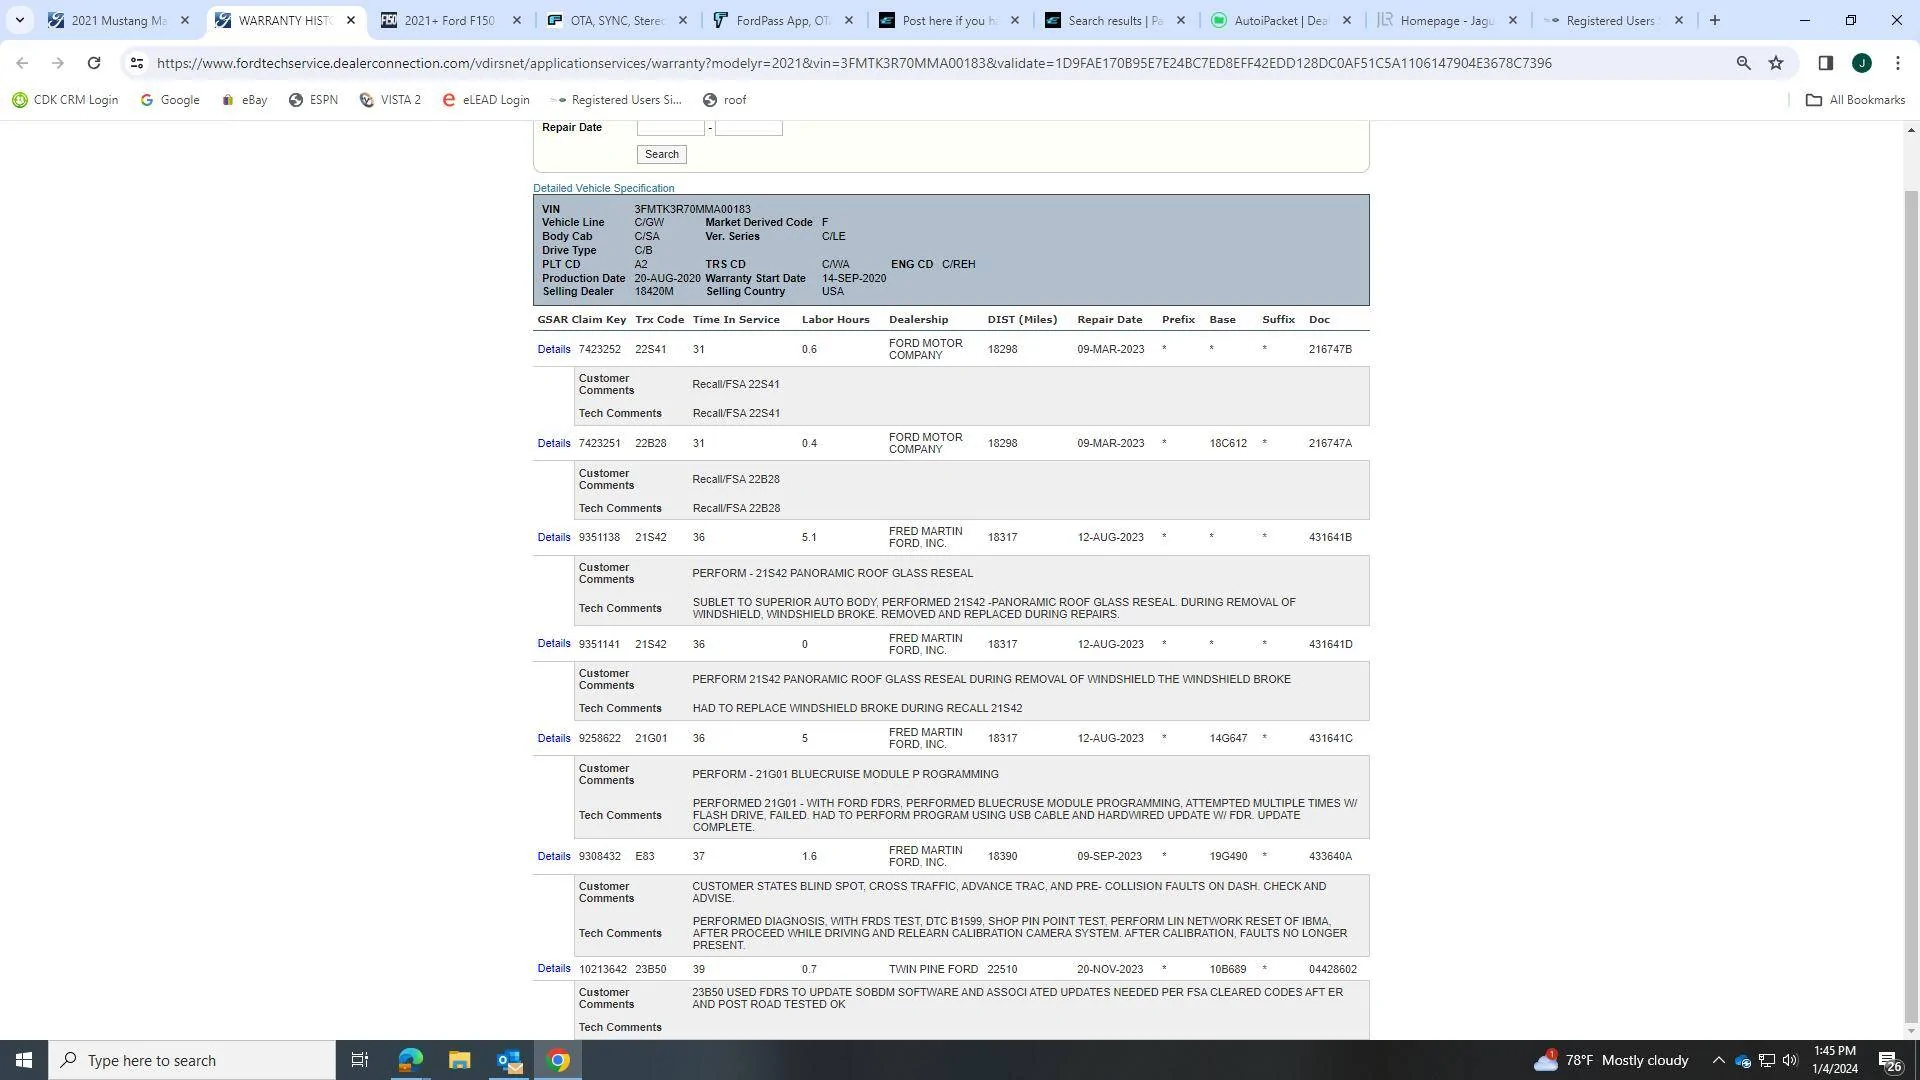The width and height of the screenshot is (1920, 1080).
Task: Open the All Bookmarks folder
Action: (x=1855, y=100)
